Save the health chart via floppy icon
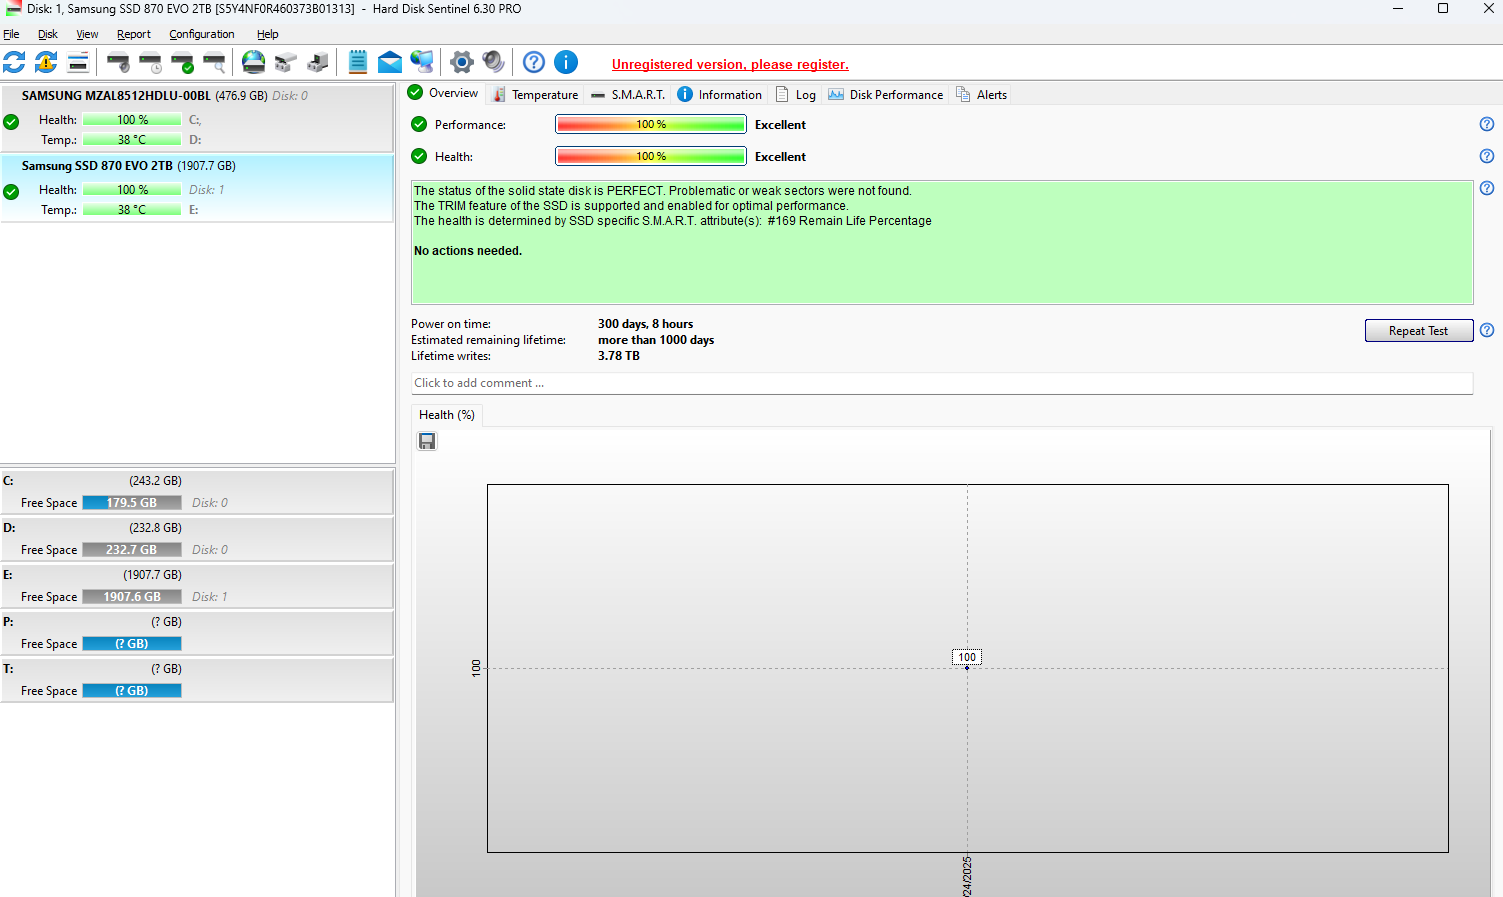The height and width of the screenshot is (897, 1503). 427,441
